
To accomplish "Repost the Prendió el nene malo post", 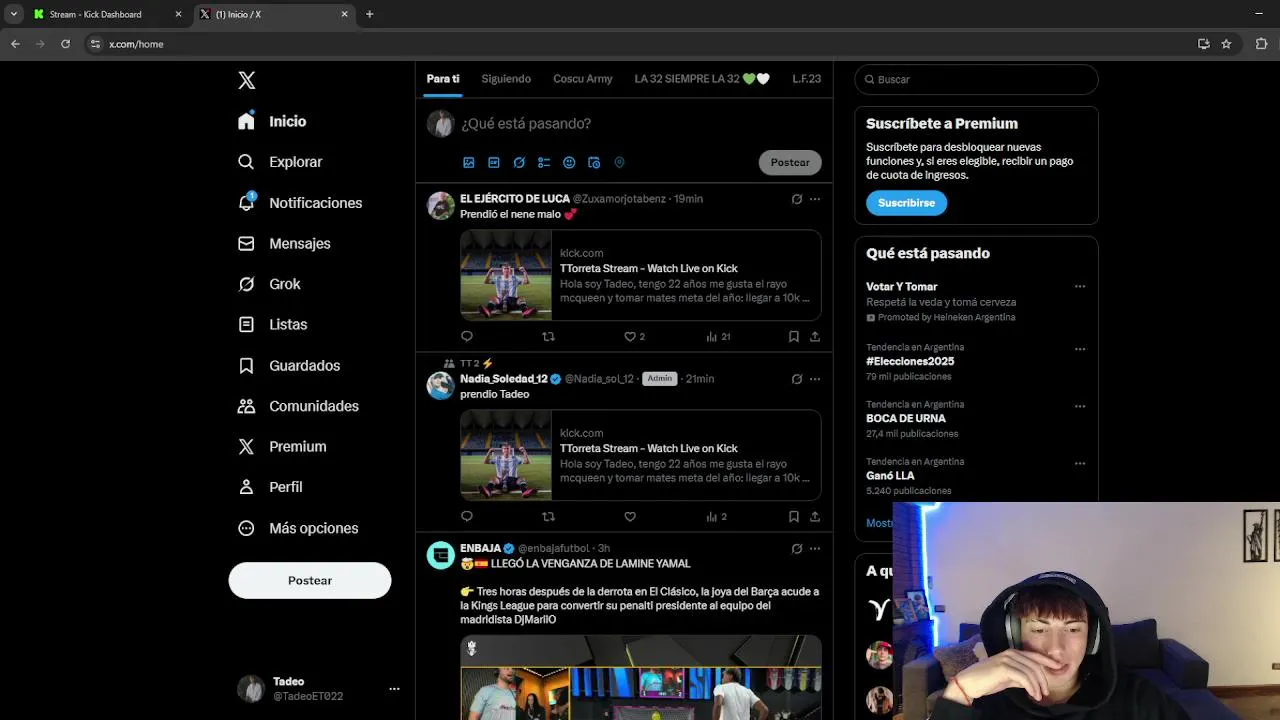I will click(548, 337).
